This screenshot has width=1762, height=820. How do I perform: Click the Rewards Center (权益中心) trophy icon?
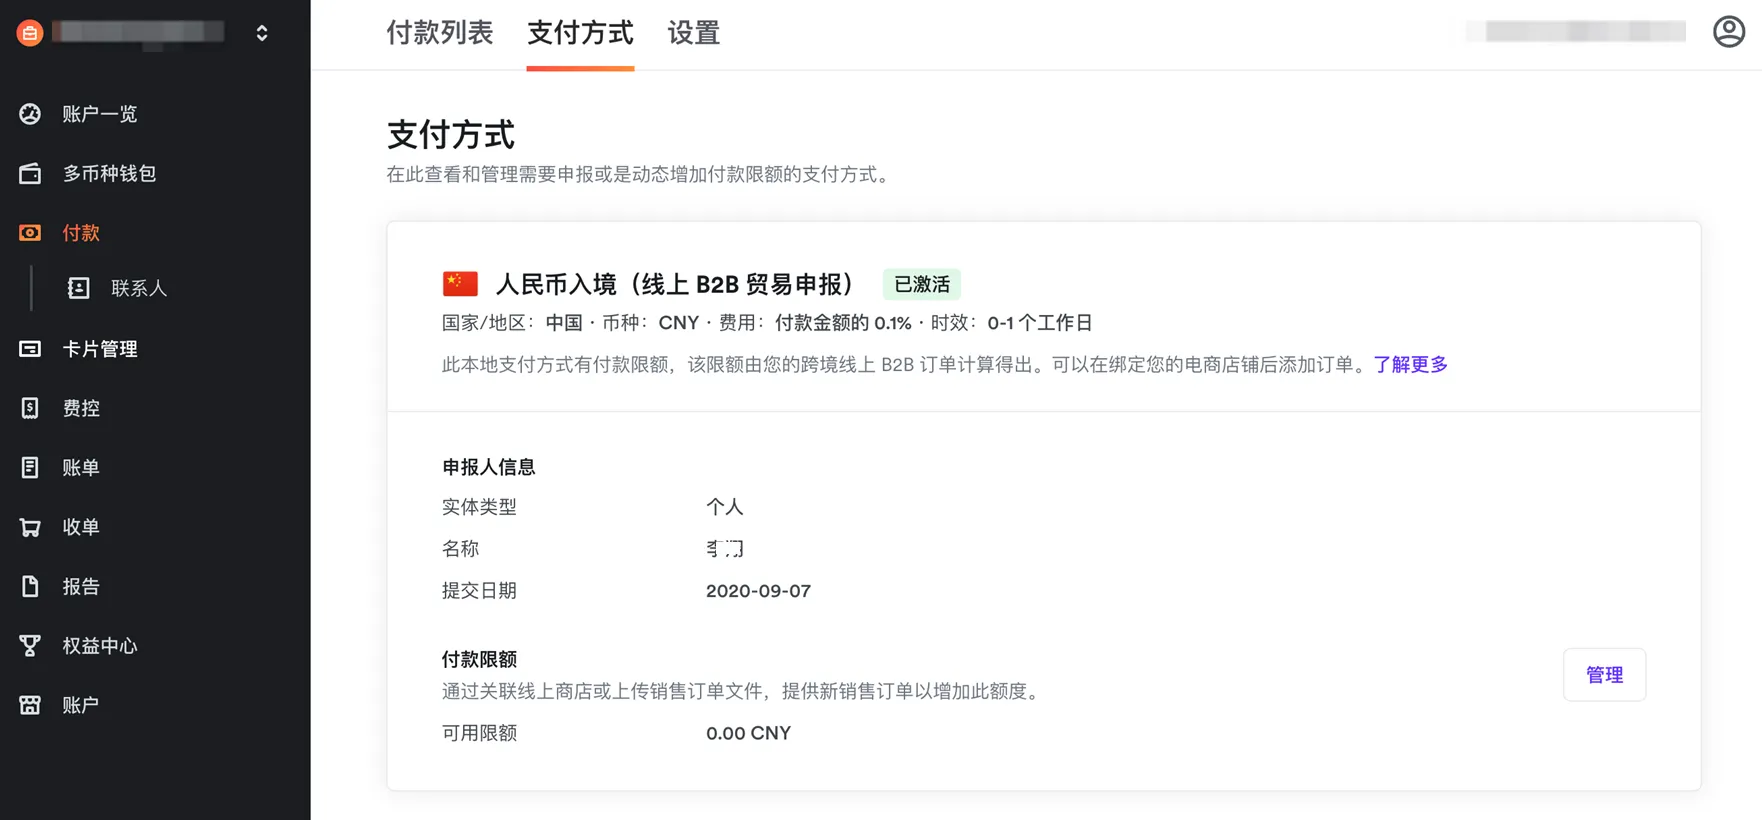[30, 646]
